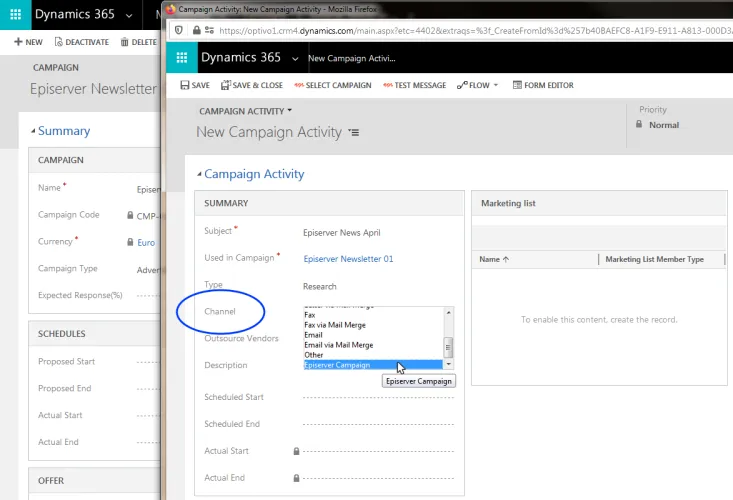Select Email via Mail Merge option
This screenshot has width=733, height=500.
coord(338,345)
